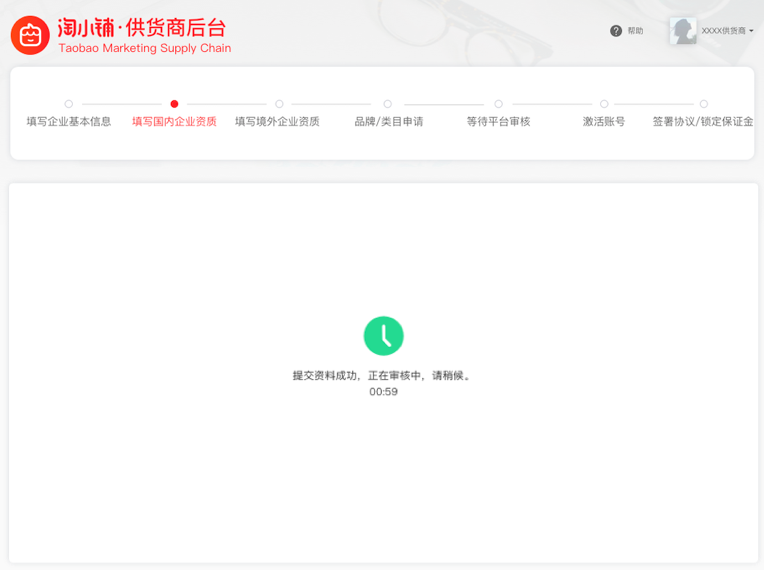
Task: Click the green clock pending-review icon
Action: (x=383, y=336)
